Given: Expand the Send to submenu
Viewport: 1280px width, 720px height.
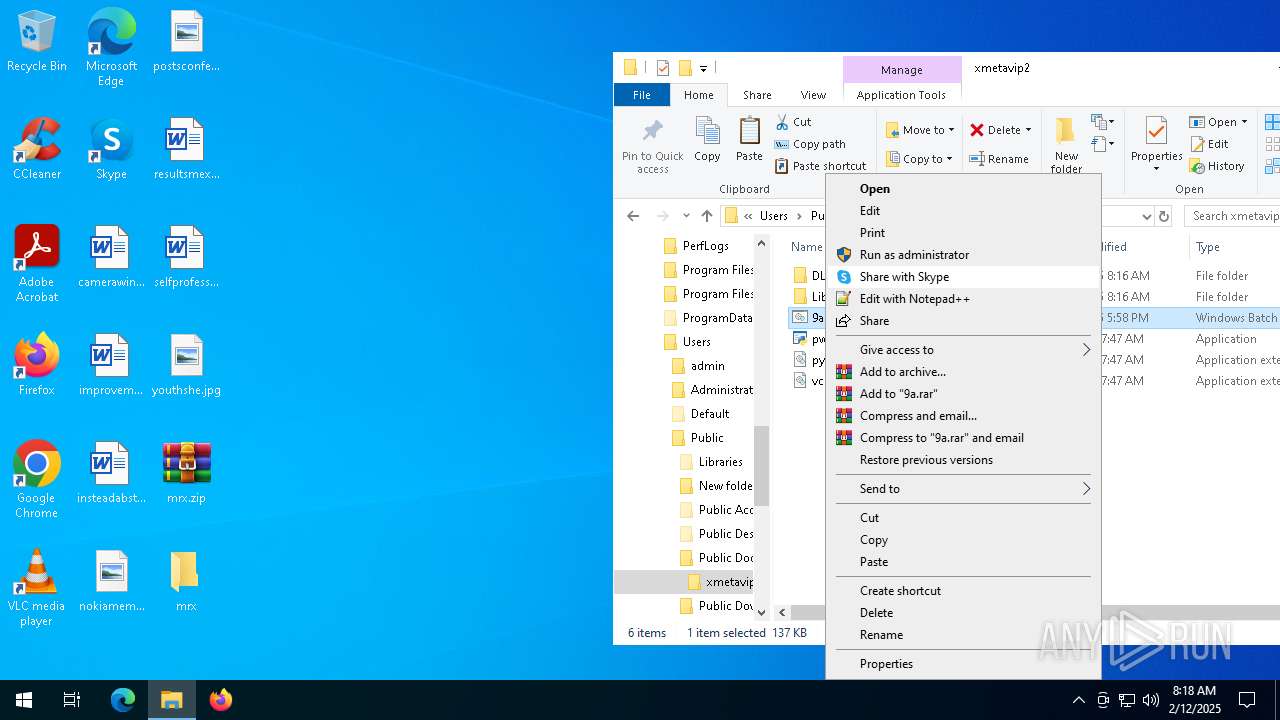Looking at the screenshot, I should 964,489.
